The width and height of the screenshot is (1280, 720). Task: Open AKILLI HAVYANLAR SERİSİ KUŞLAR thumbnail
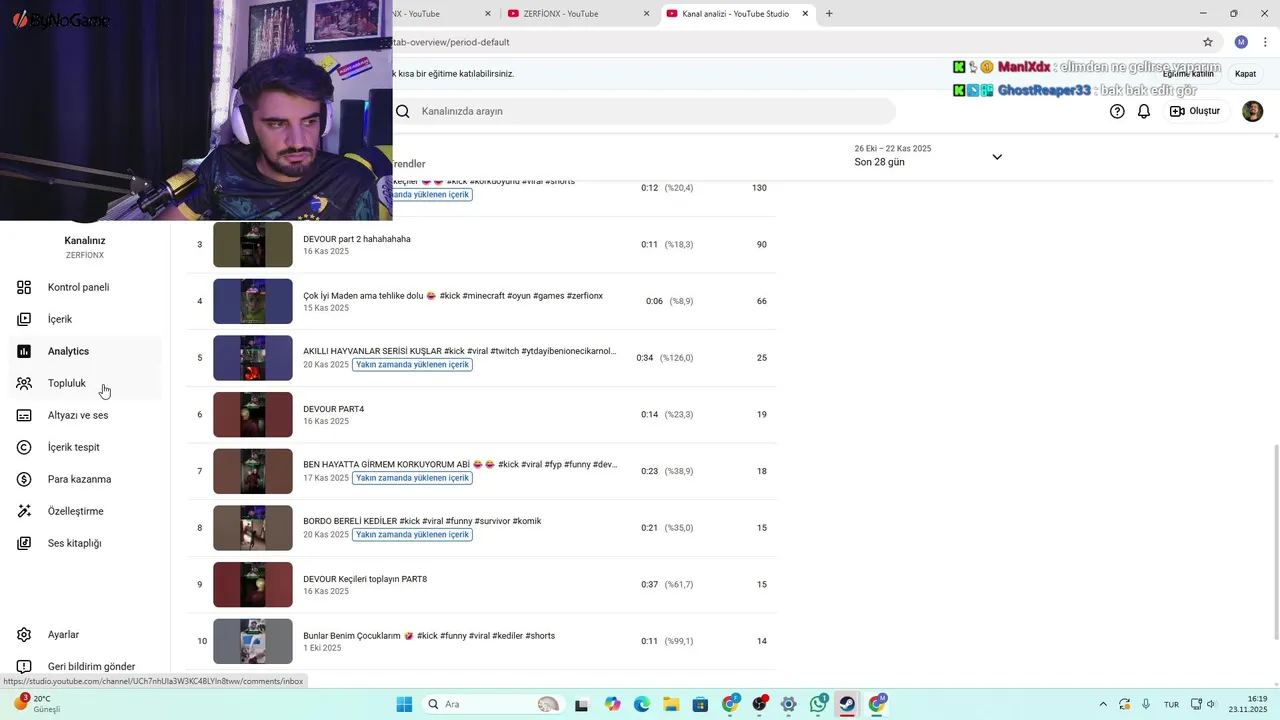coord(253,358)
